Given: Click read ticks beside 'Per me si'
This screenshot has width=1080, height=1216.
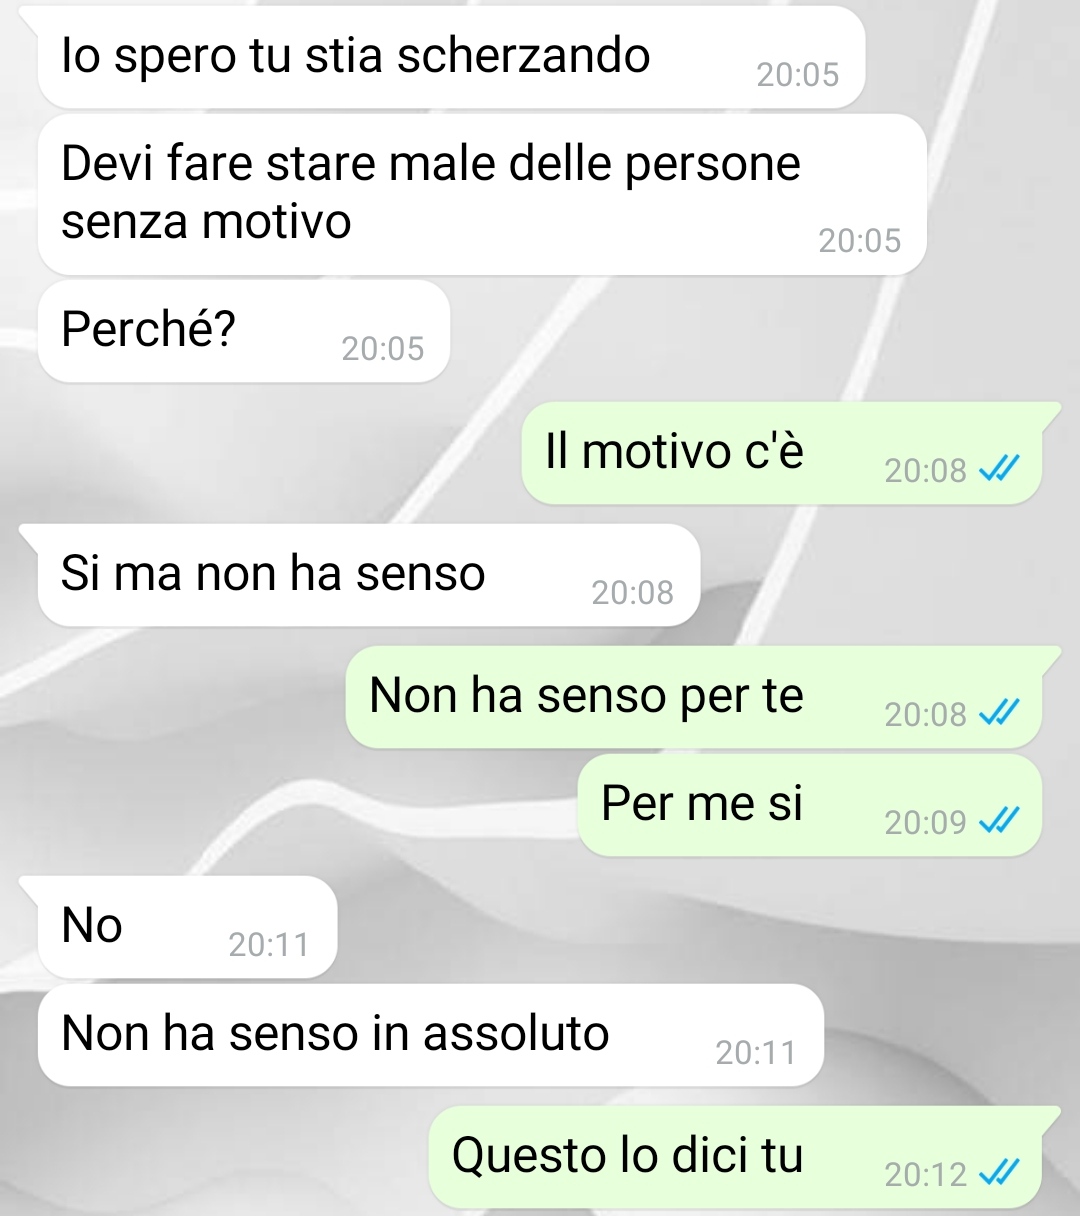Looking at the screenshot, I should point(998,821).
